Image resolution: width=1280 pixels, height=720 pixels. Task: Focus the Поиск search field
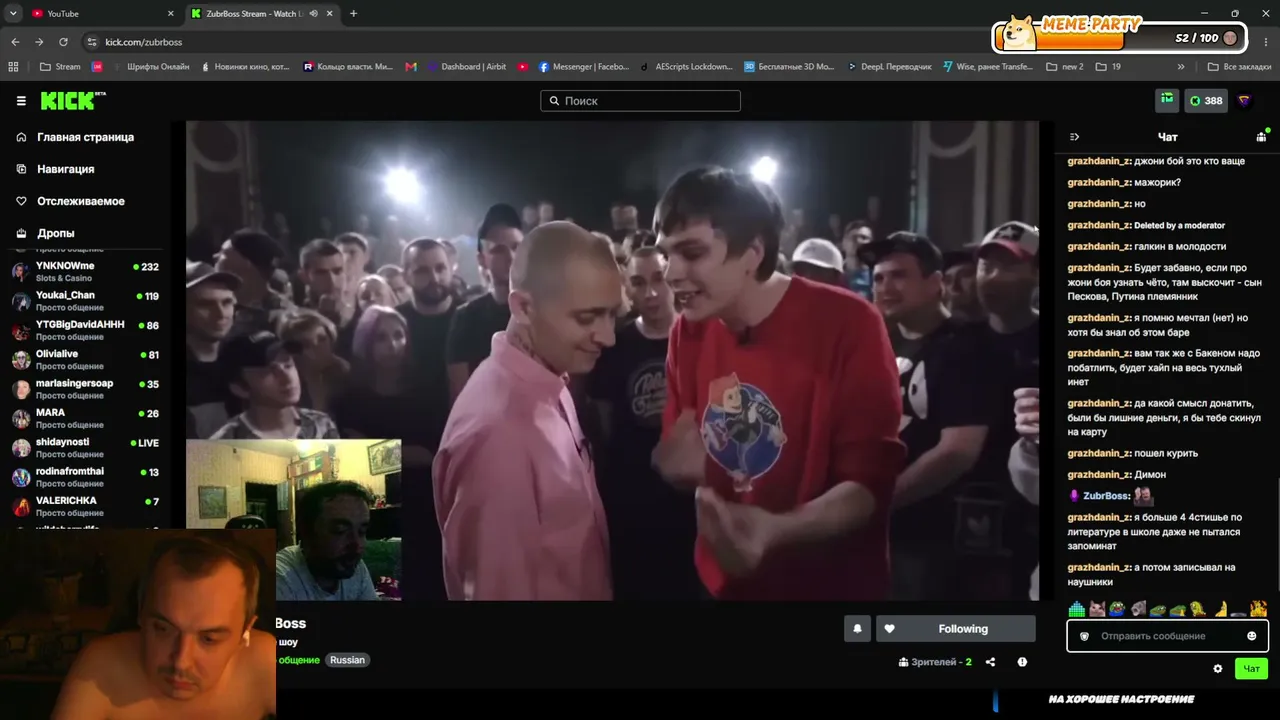pyautogui.click(x=640, y=101)
